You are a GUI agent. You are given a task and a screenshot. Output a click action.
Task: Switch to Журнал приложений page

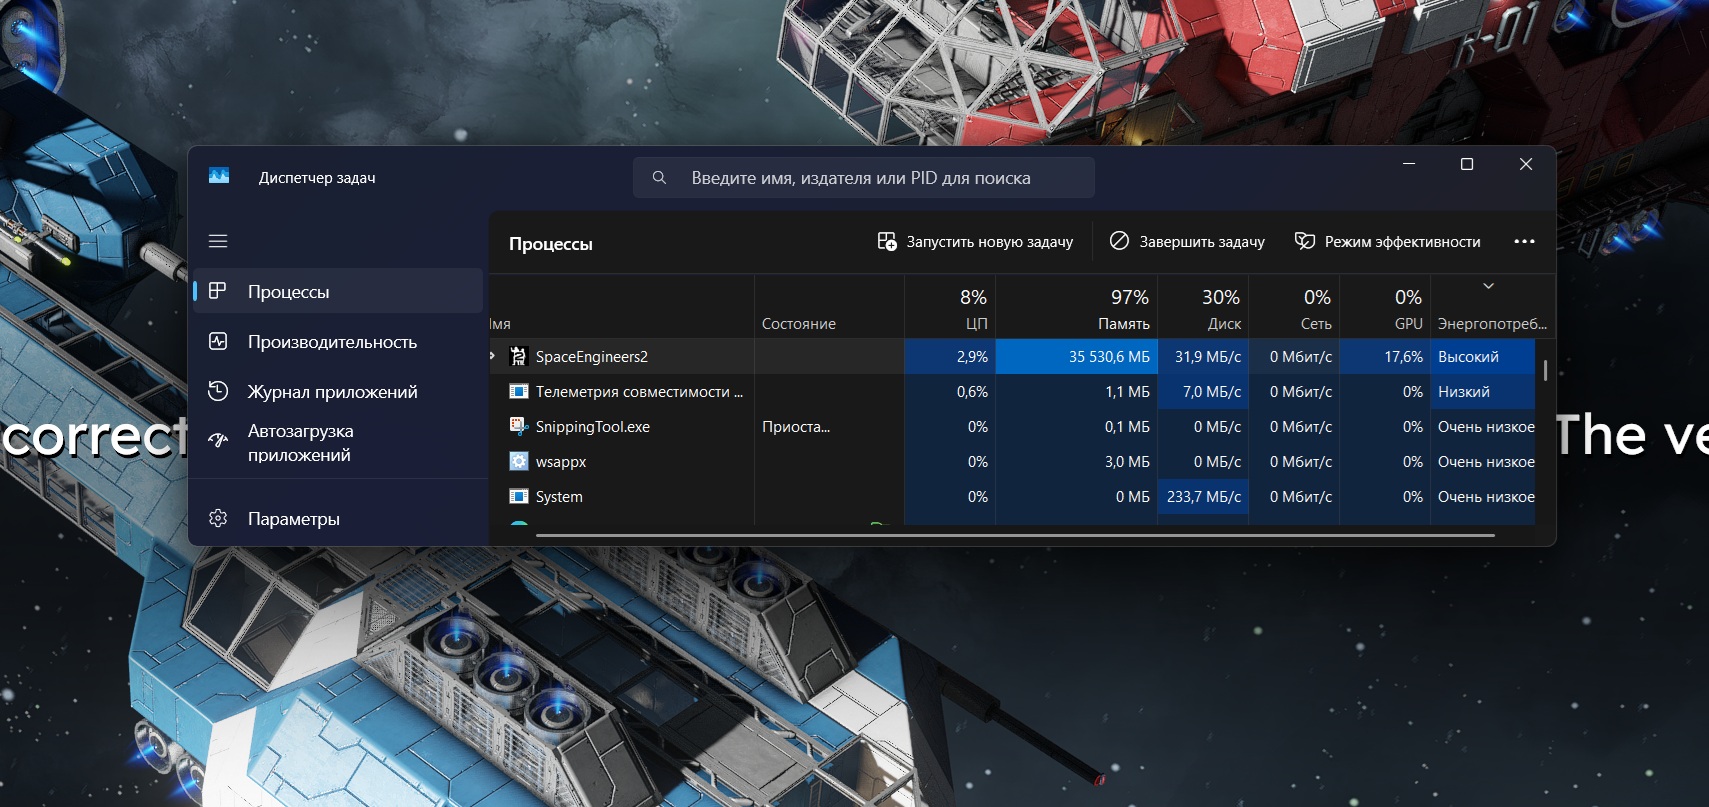[x=332, y=392]
